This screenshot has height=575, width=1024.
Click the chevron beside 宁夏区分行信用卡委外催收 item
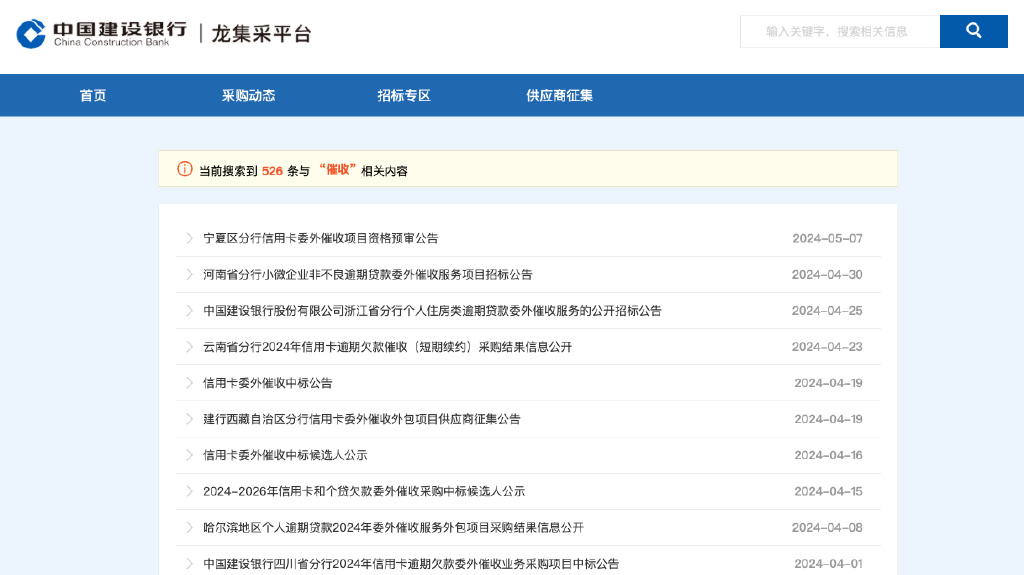pos(189,238)
